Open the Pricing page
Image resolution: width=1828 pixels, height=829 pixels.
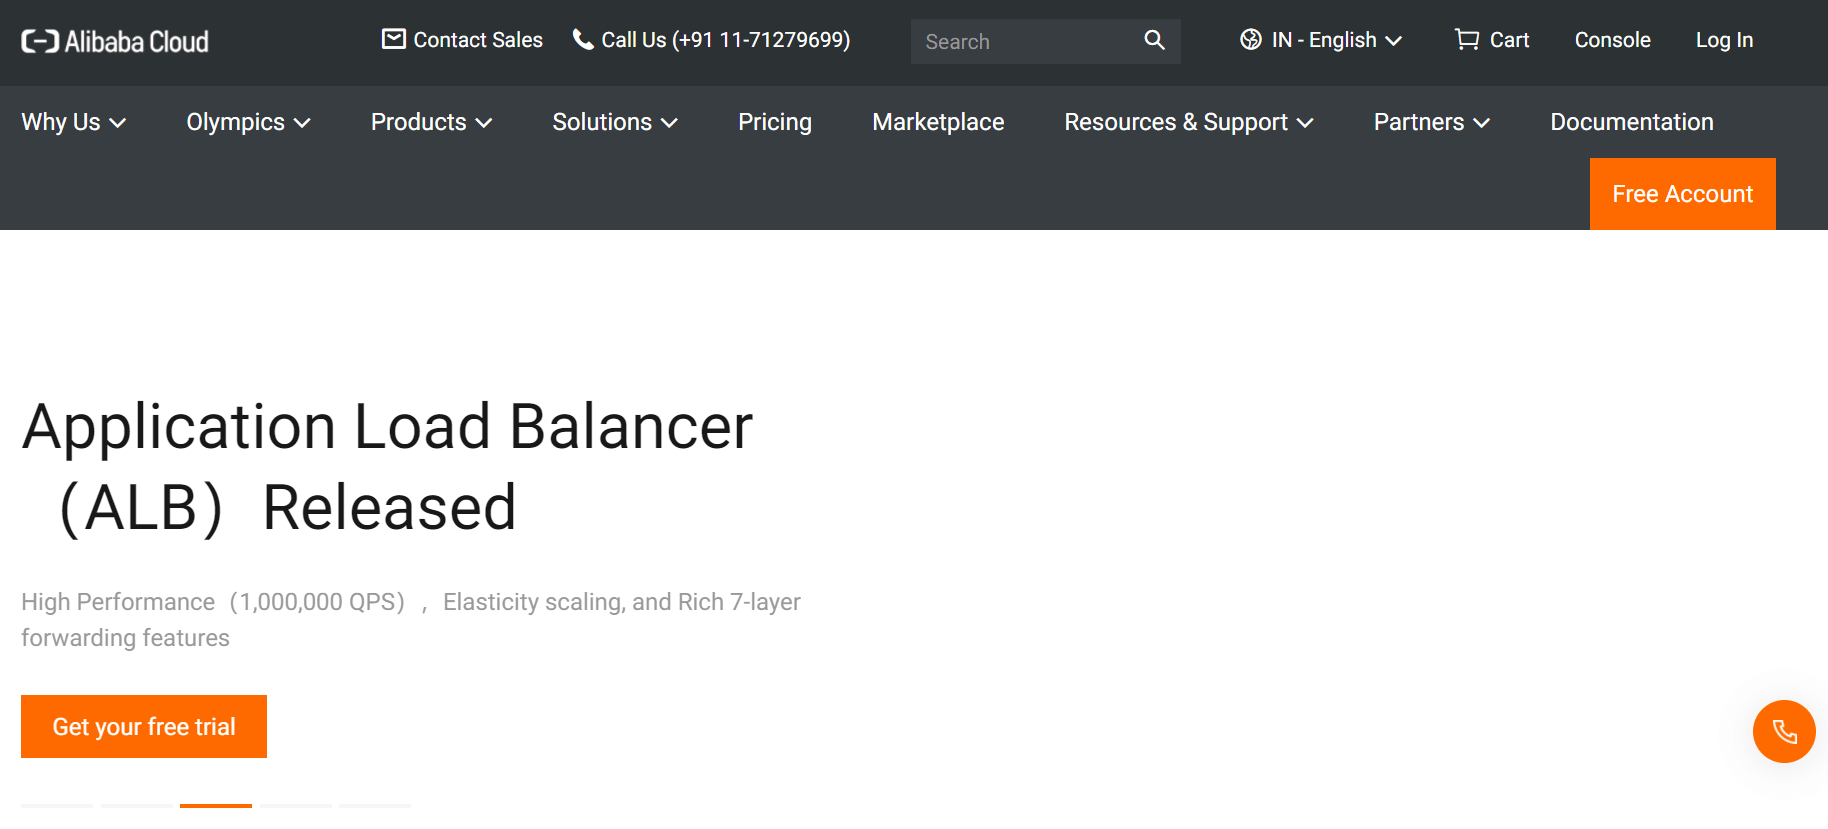pos(775,122)
